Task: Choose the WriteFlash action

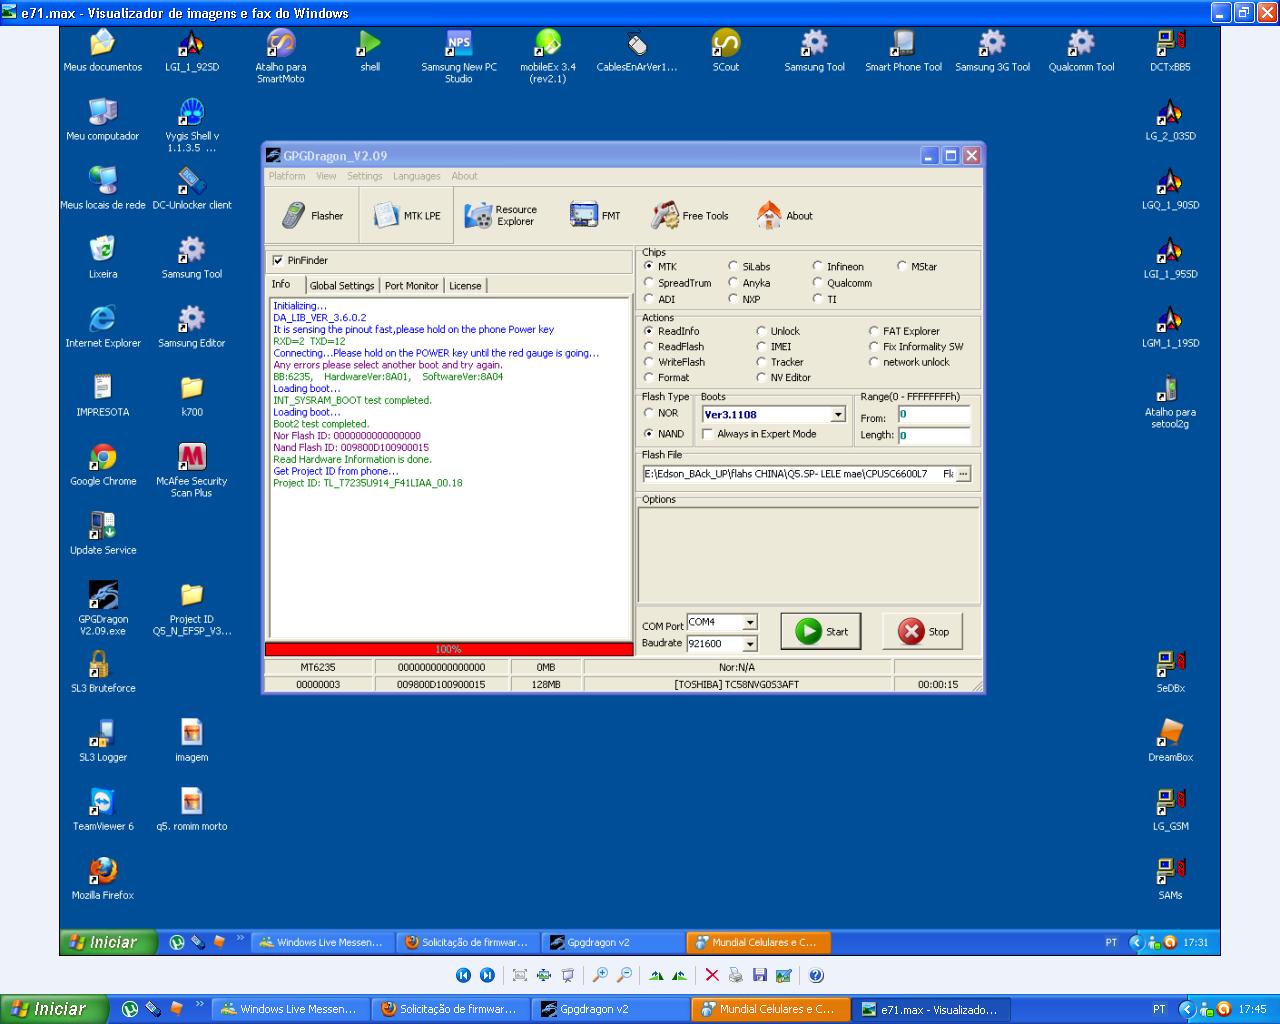Action: coord(649,362)
